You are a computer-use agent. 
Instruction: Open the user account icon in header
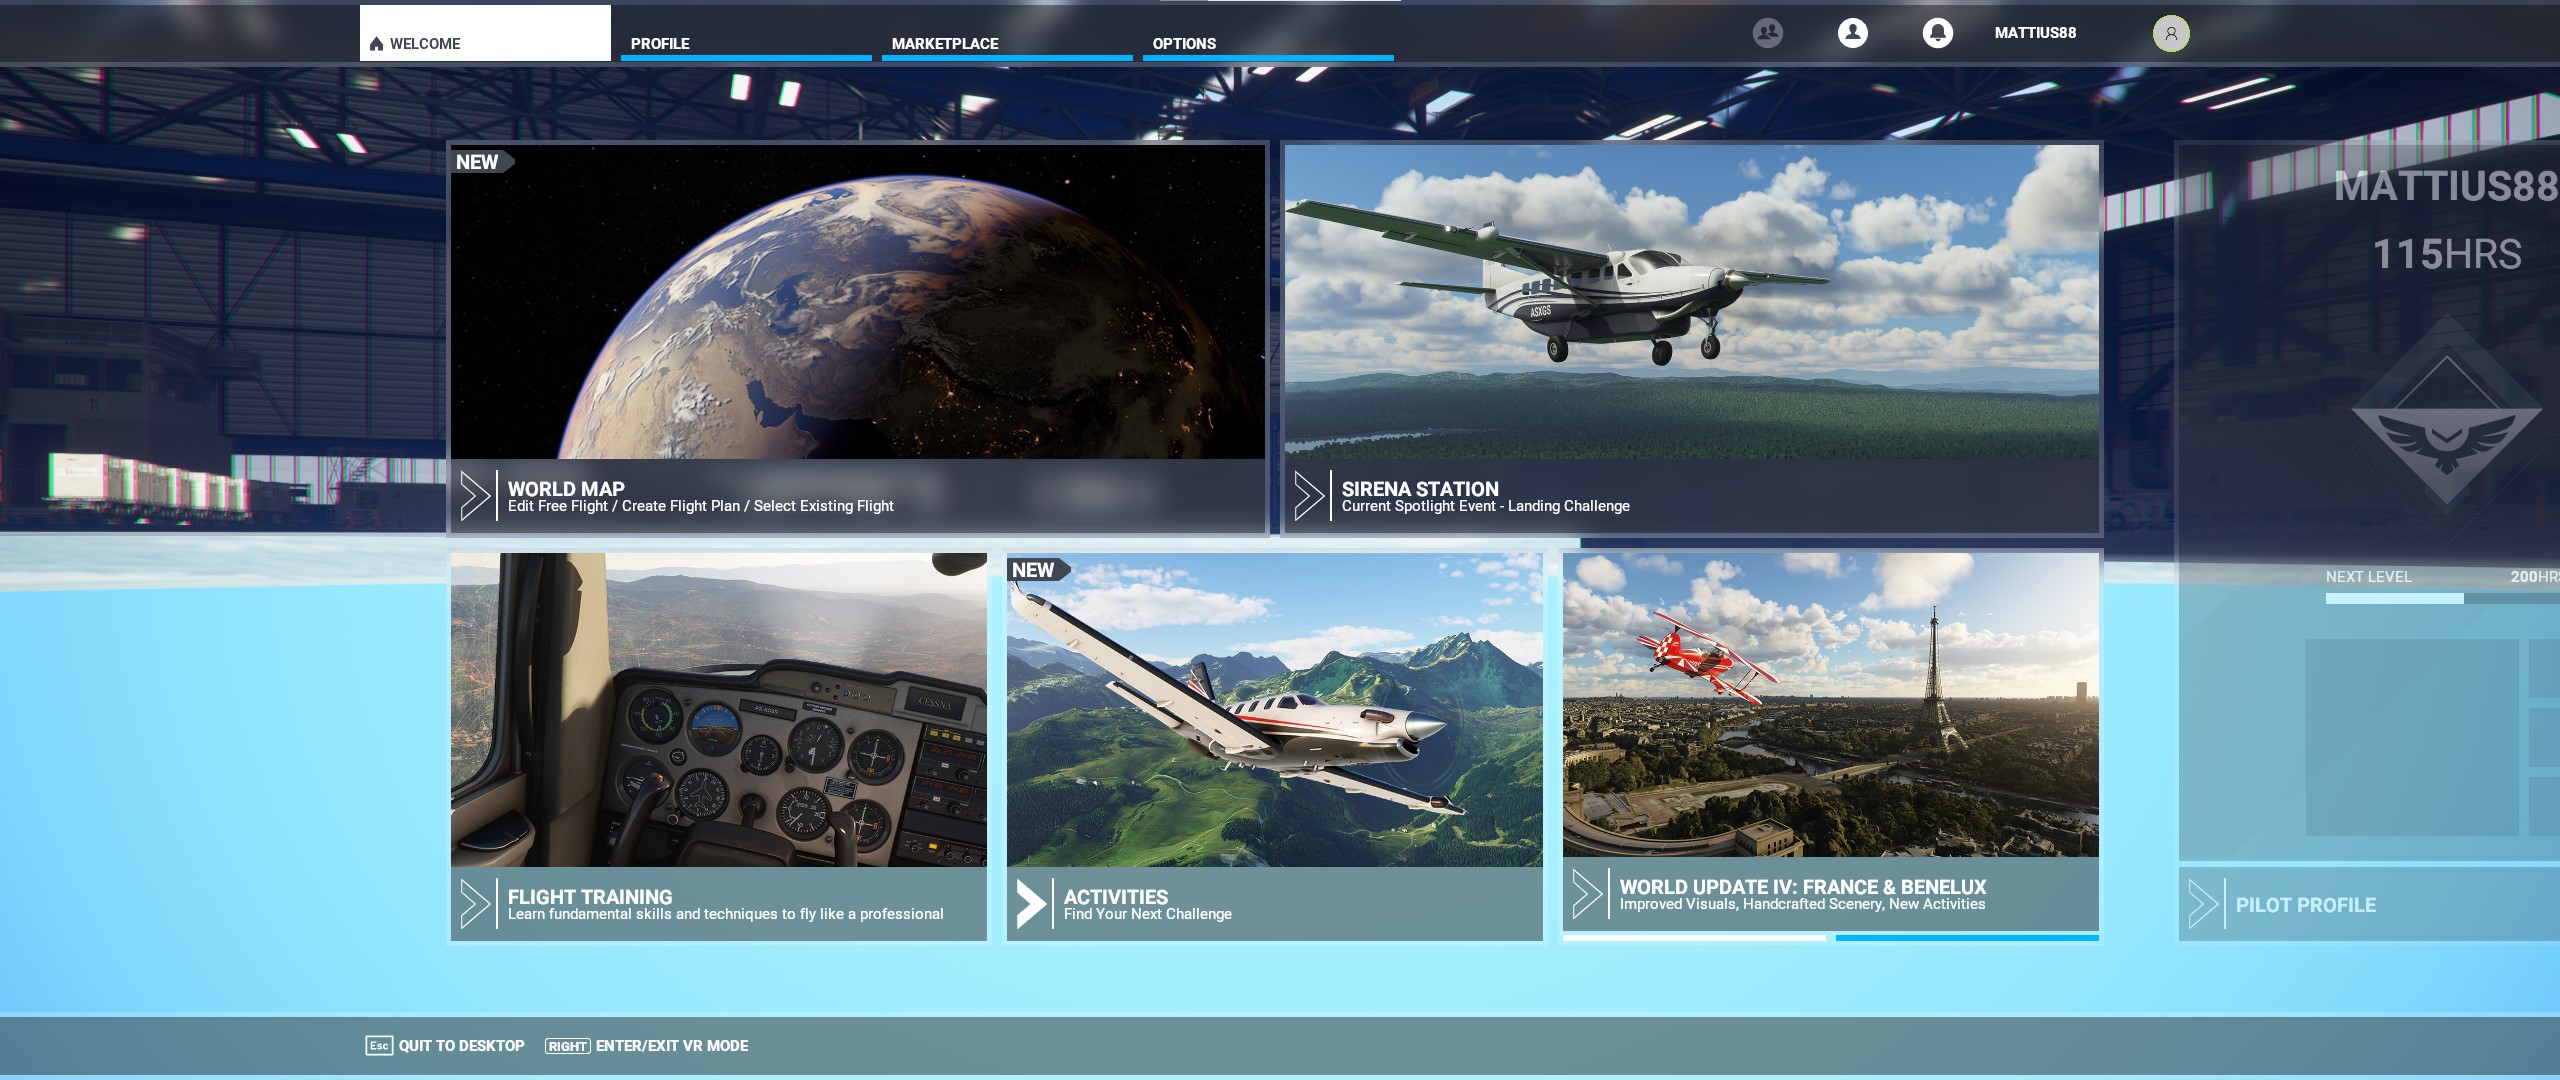point(1852,33)
